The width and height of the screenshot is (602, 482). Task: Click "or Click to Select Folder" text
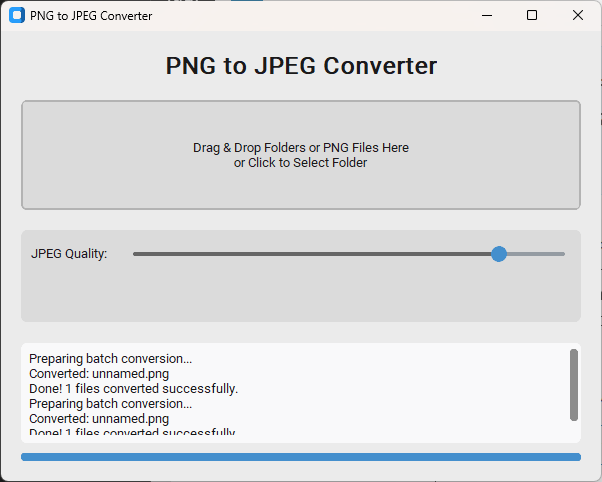click(300, 163)
